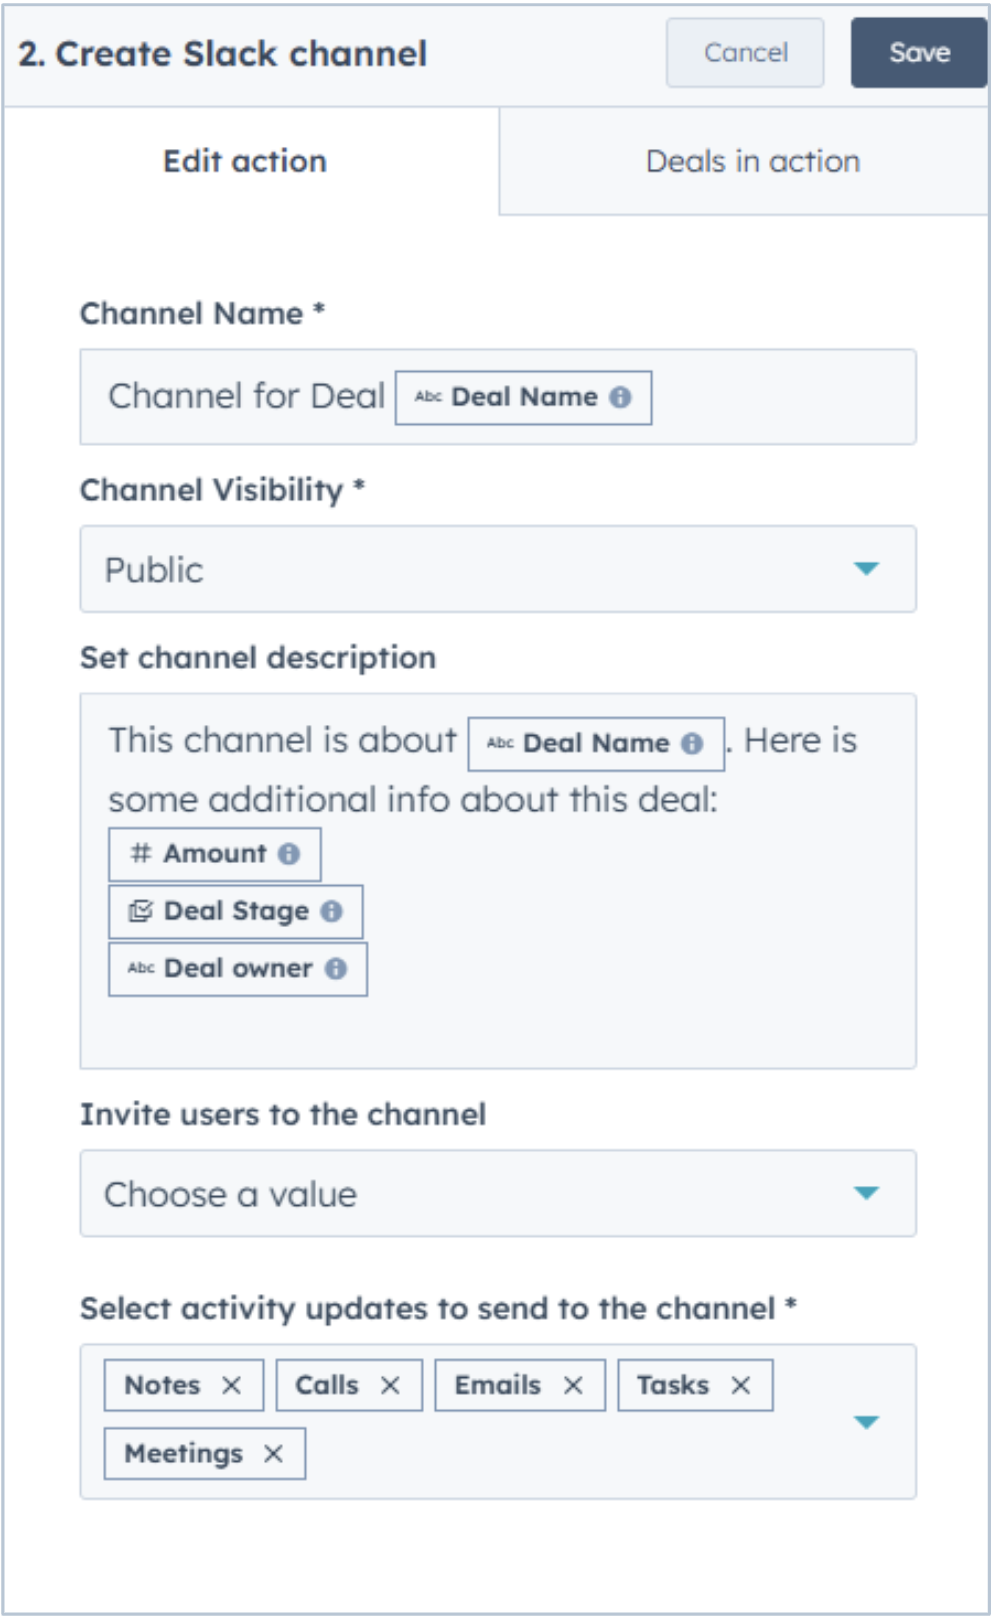Click the 'This channel is about' text
The width and height of the screenshot is (992, 1618).
click(x=283, y=740)
